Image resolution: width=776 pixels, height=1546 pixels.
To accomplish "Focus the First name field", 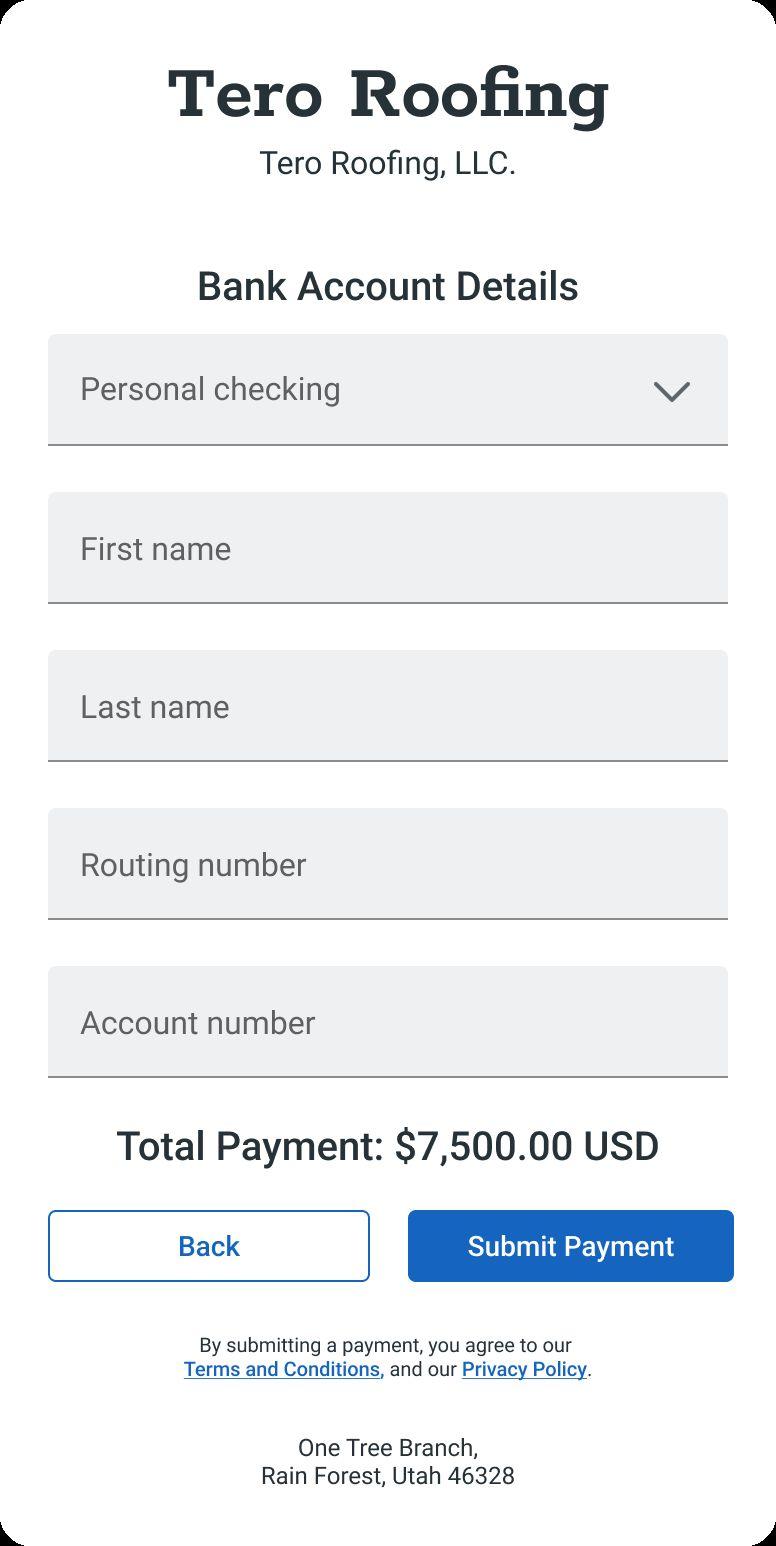I will point(387,548).
